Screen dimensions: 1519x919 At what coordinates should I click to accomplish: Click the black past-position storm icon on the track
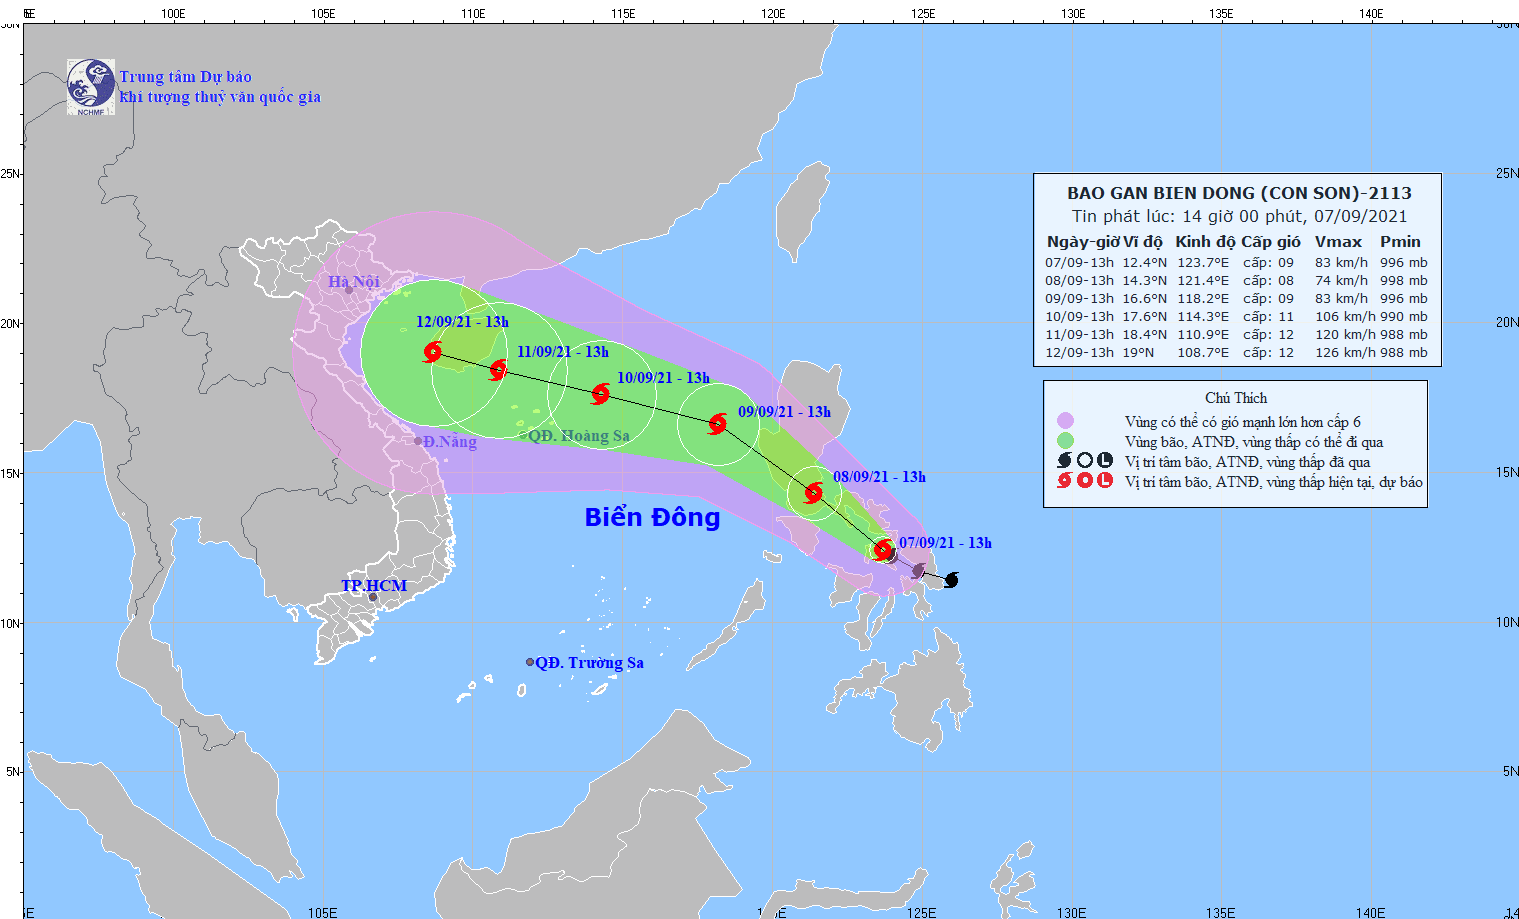[951, 580]
